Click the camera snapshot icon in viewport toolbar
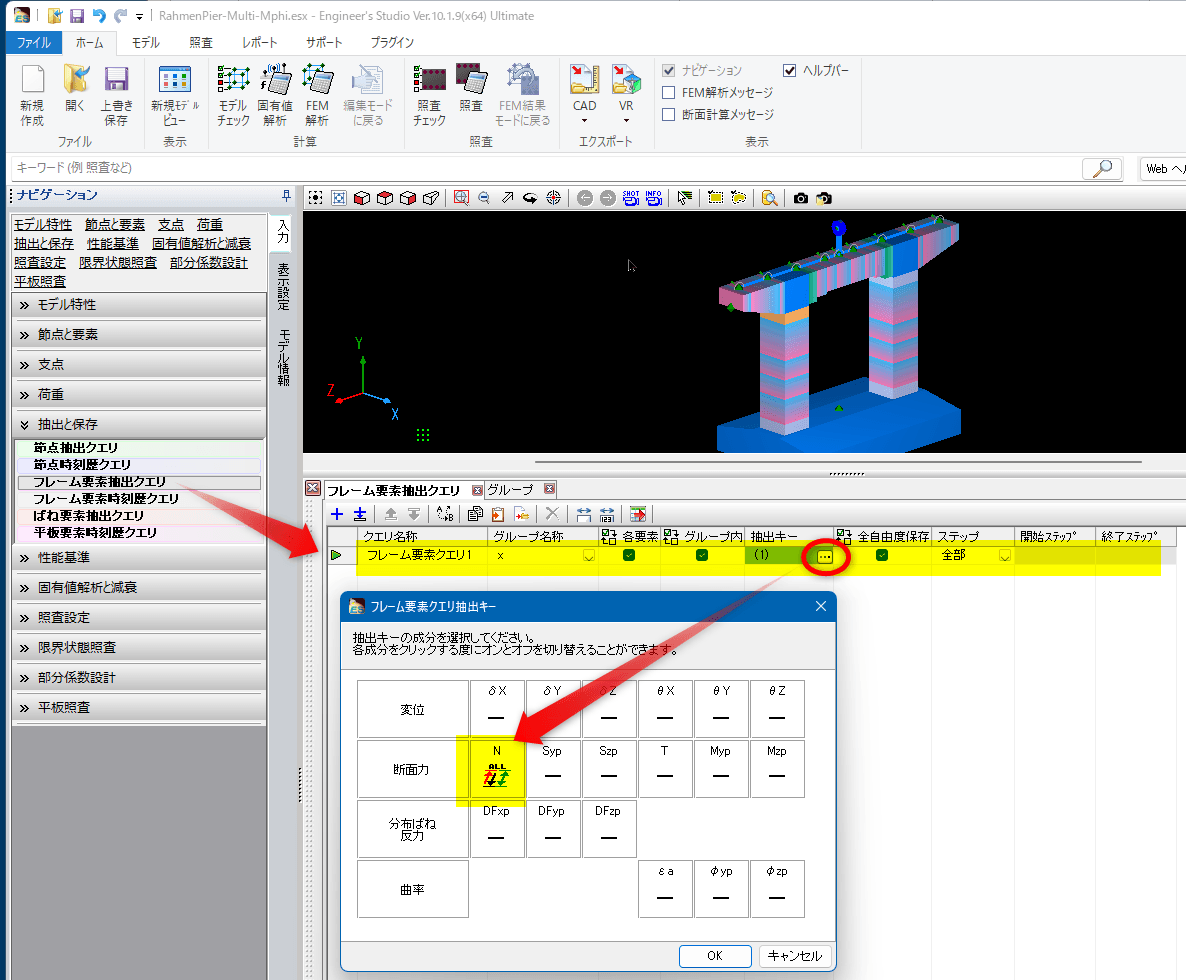Viewport: 1186px width, 980px height. pyautogui.click(x=801, y=198)
